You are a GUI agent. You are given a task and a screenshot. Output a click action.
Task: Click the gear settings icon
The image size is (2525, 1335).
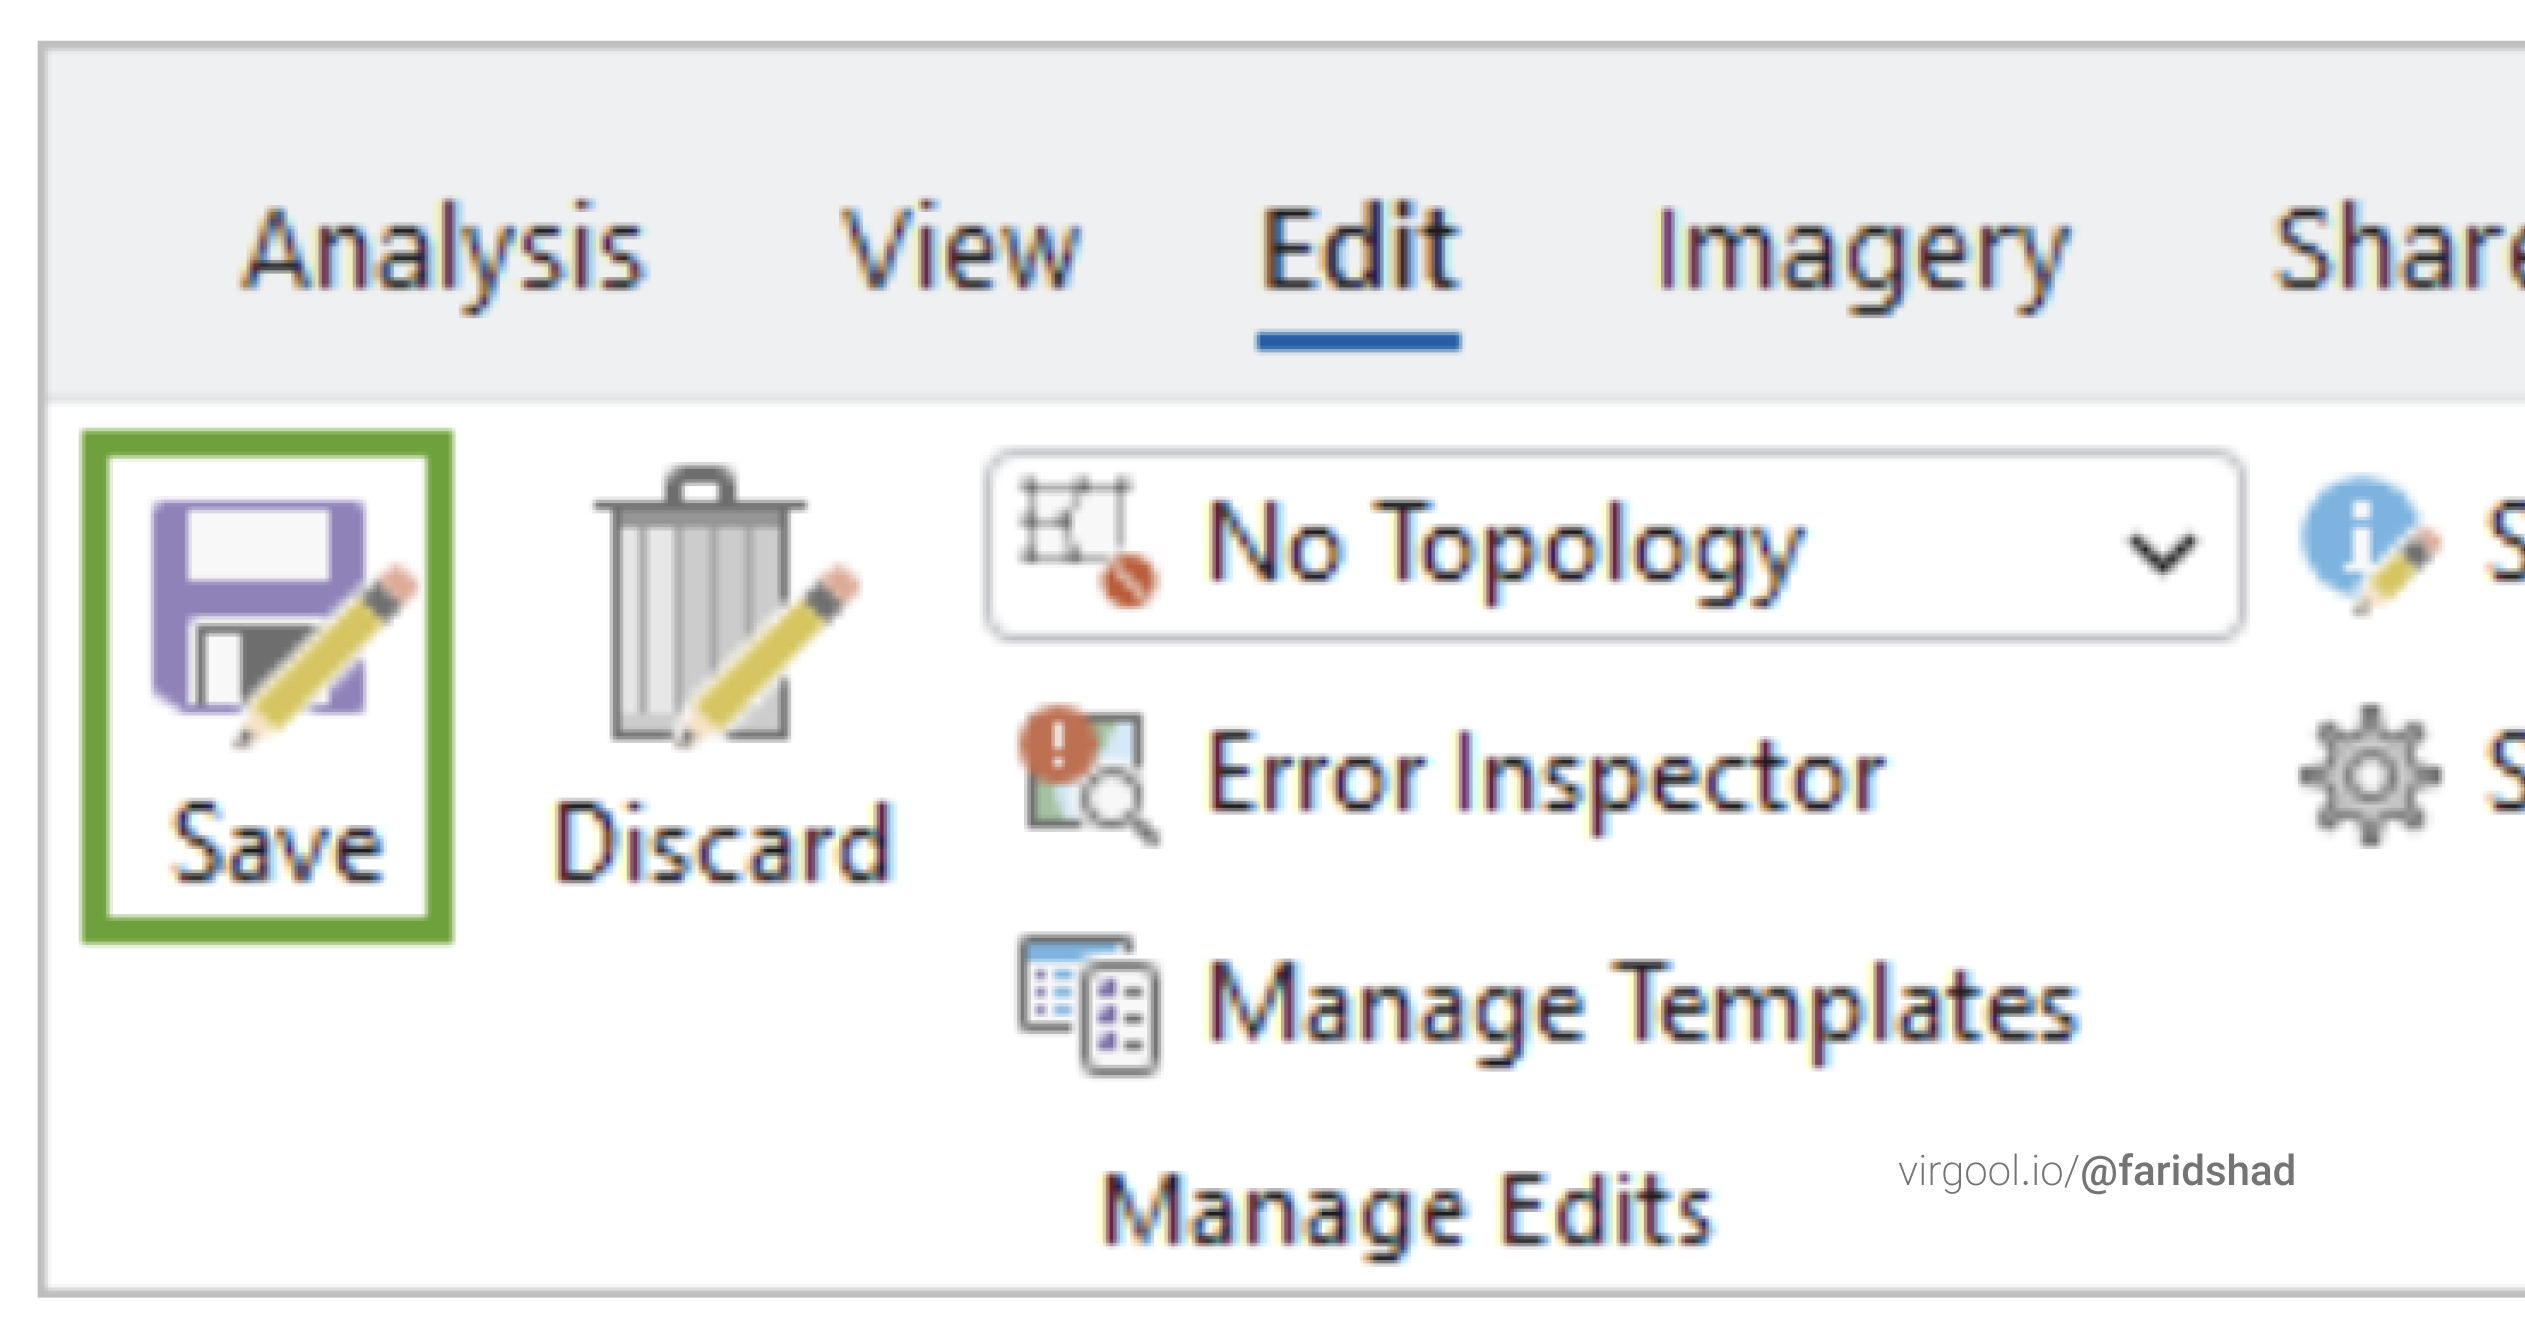pyautogui.click(x=2368, y=775)
